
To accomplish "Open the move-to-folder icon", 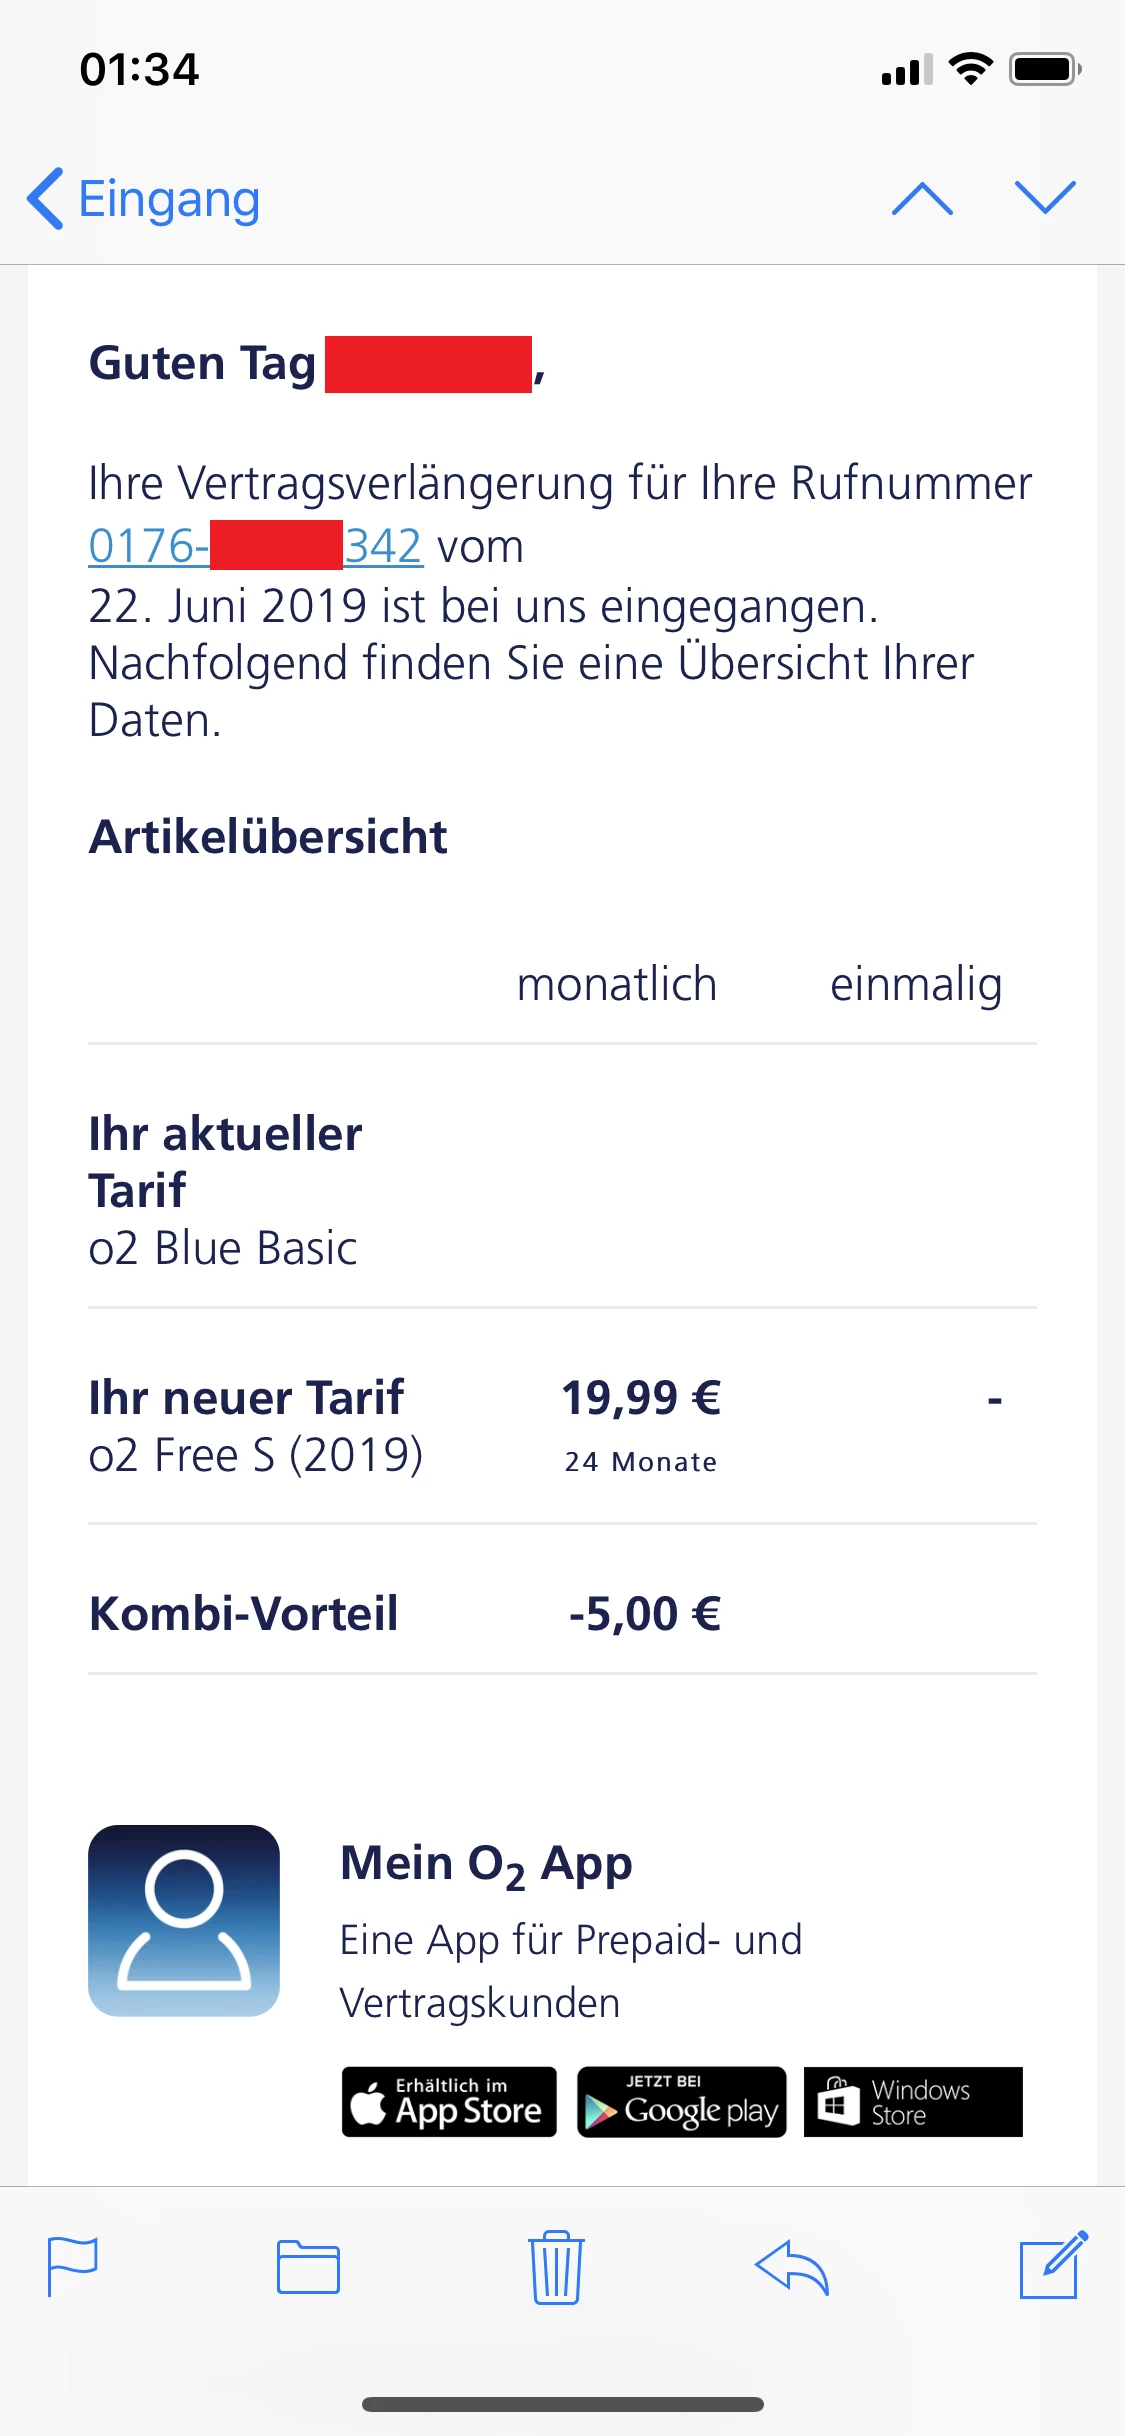I will coord(308,2266).
